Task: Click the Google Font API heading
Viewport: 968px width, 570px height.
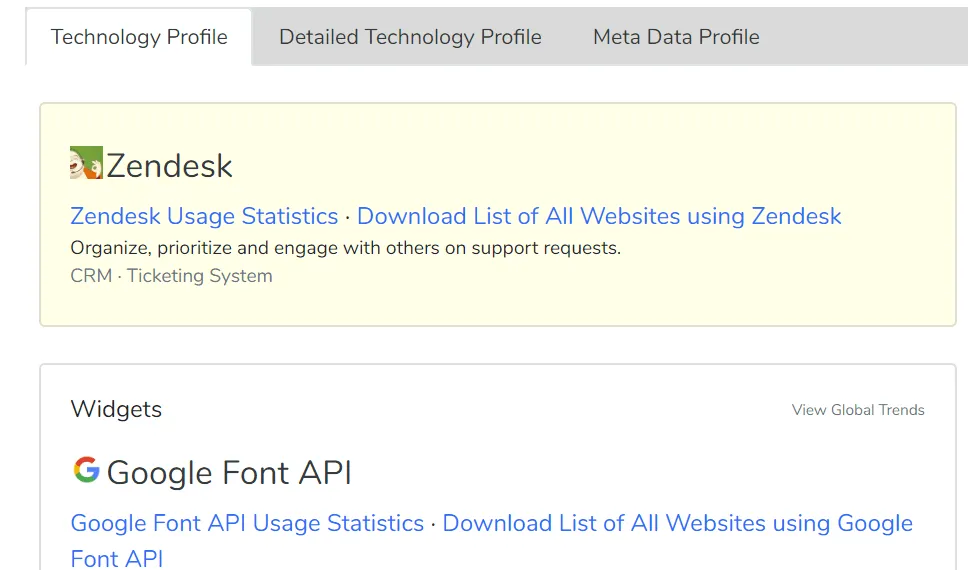Action: coord(229,473)
